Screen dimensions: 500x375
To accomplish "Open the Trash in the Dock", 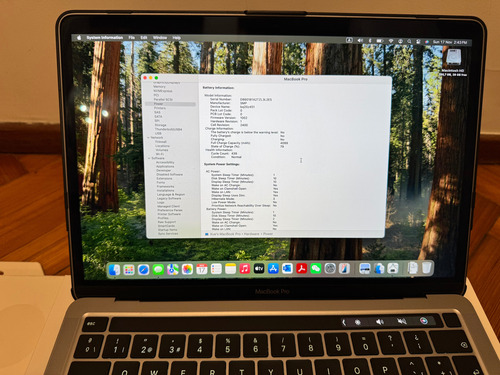I will pyautogui.click(x=427, y=268).
